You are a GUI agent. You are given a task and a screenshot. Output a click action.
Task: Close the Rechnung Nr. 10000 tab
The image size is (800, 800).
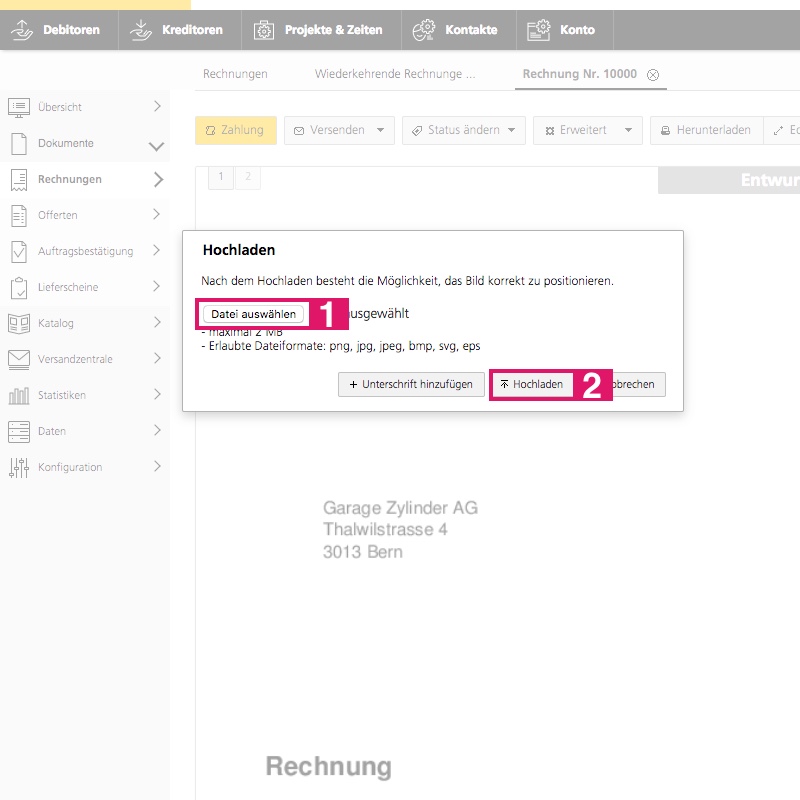653,75
